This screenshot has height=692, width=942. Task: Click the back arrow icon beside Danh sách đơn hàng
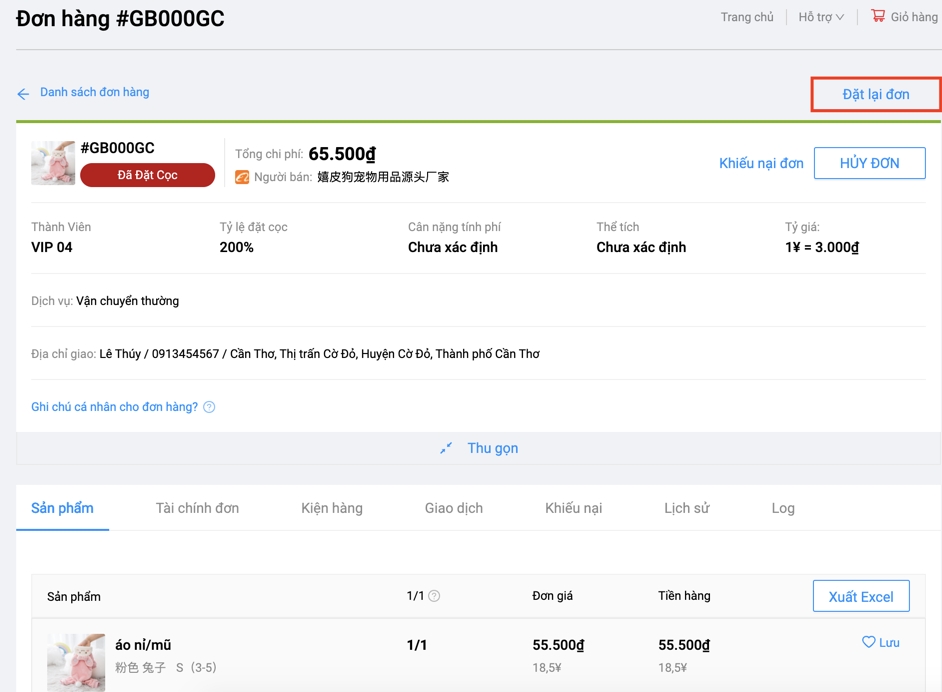pyautogui.click(x=23, y=94)
